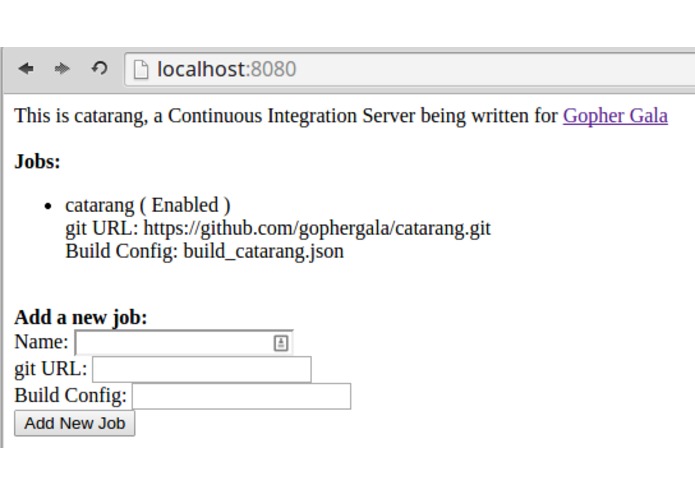Click the 'Add a new job:' heading
This screenshot has width=695, height=494.
tap(81, 317)
